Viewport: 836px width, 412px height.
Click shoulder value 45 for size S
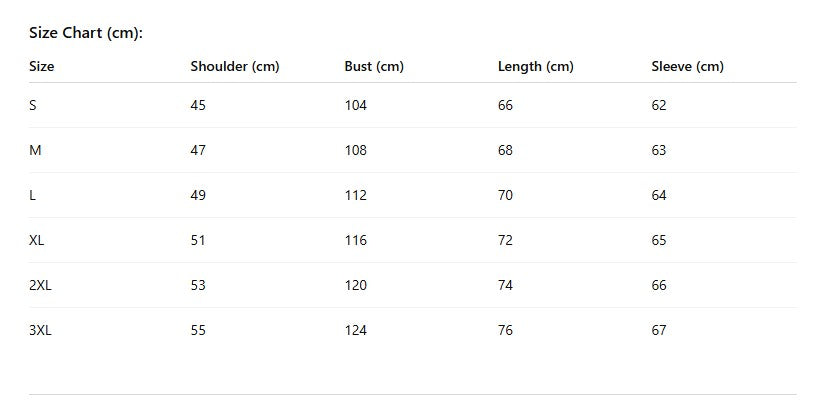pos(198,105)
